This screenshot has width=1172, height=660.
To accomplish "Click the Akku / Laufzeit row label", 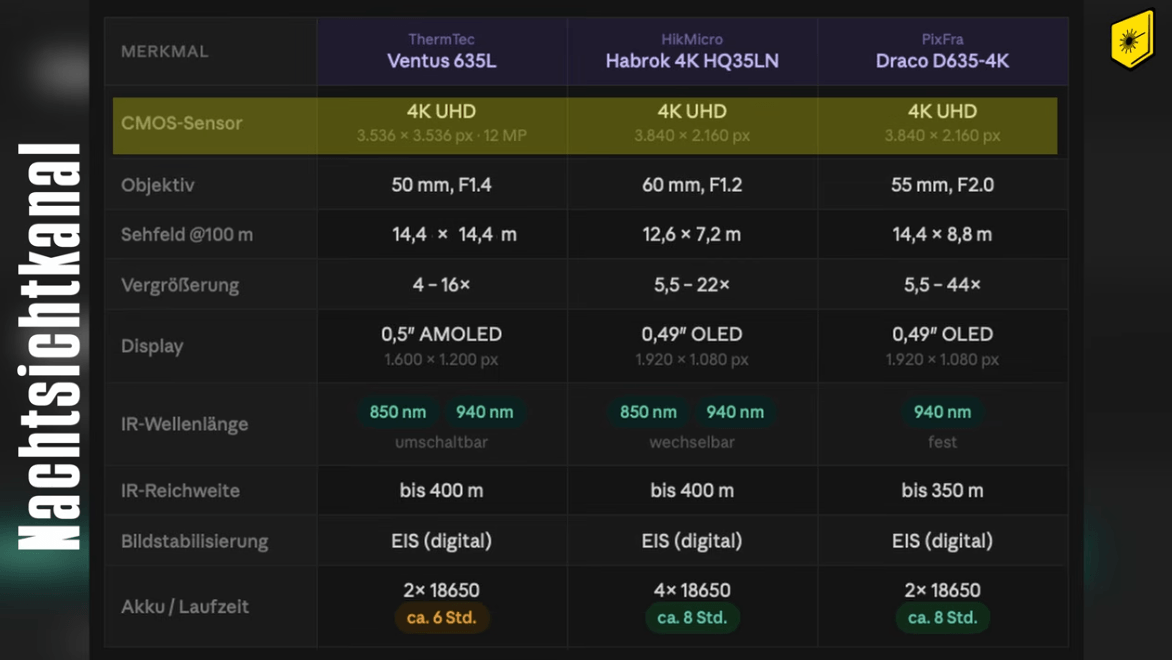I will 185,606.
